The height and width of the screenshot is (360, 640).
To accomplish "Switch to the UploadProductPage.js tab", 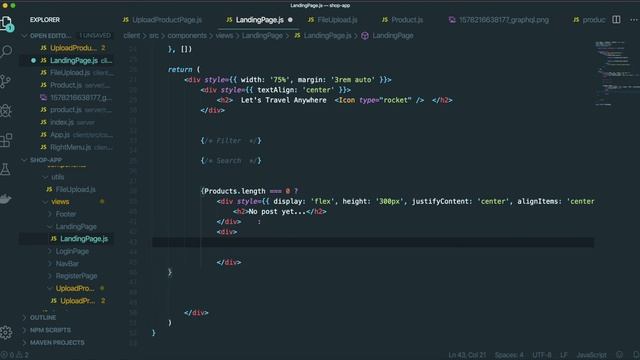I will click(162, 20).
